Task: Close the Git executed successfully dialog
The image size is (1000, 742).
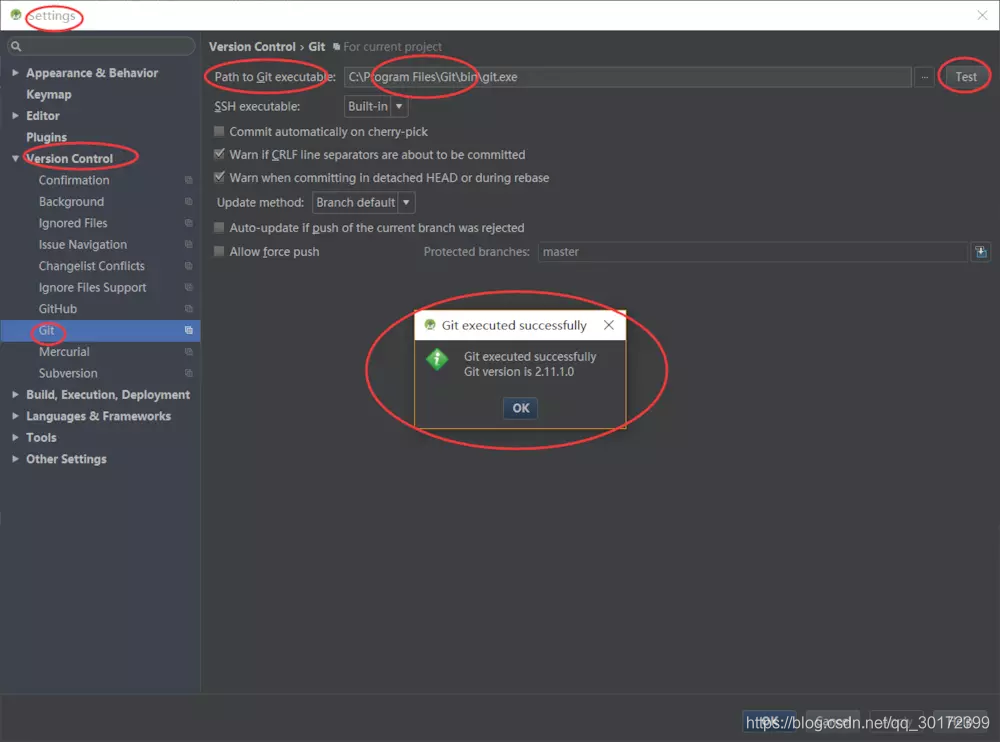Action: tap(609, 325)
